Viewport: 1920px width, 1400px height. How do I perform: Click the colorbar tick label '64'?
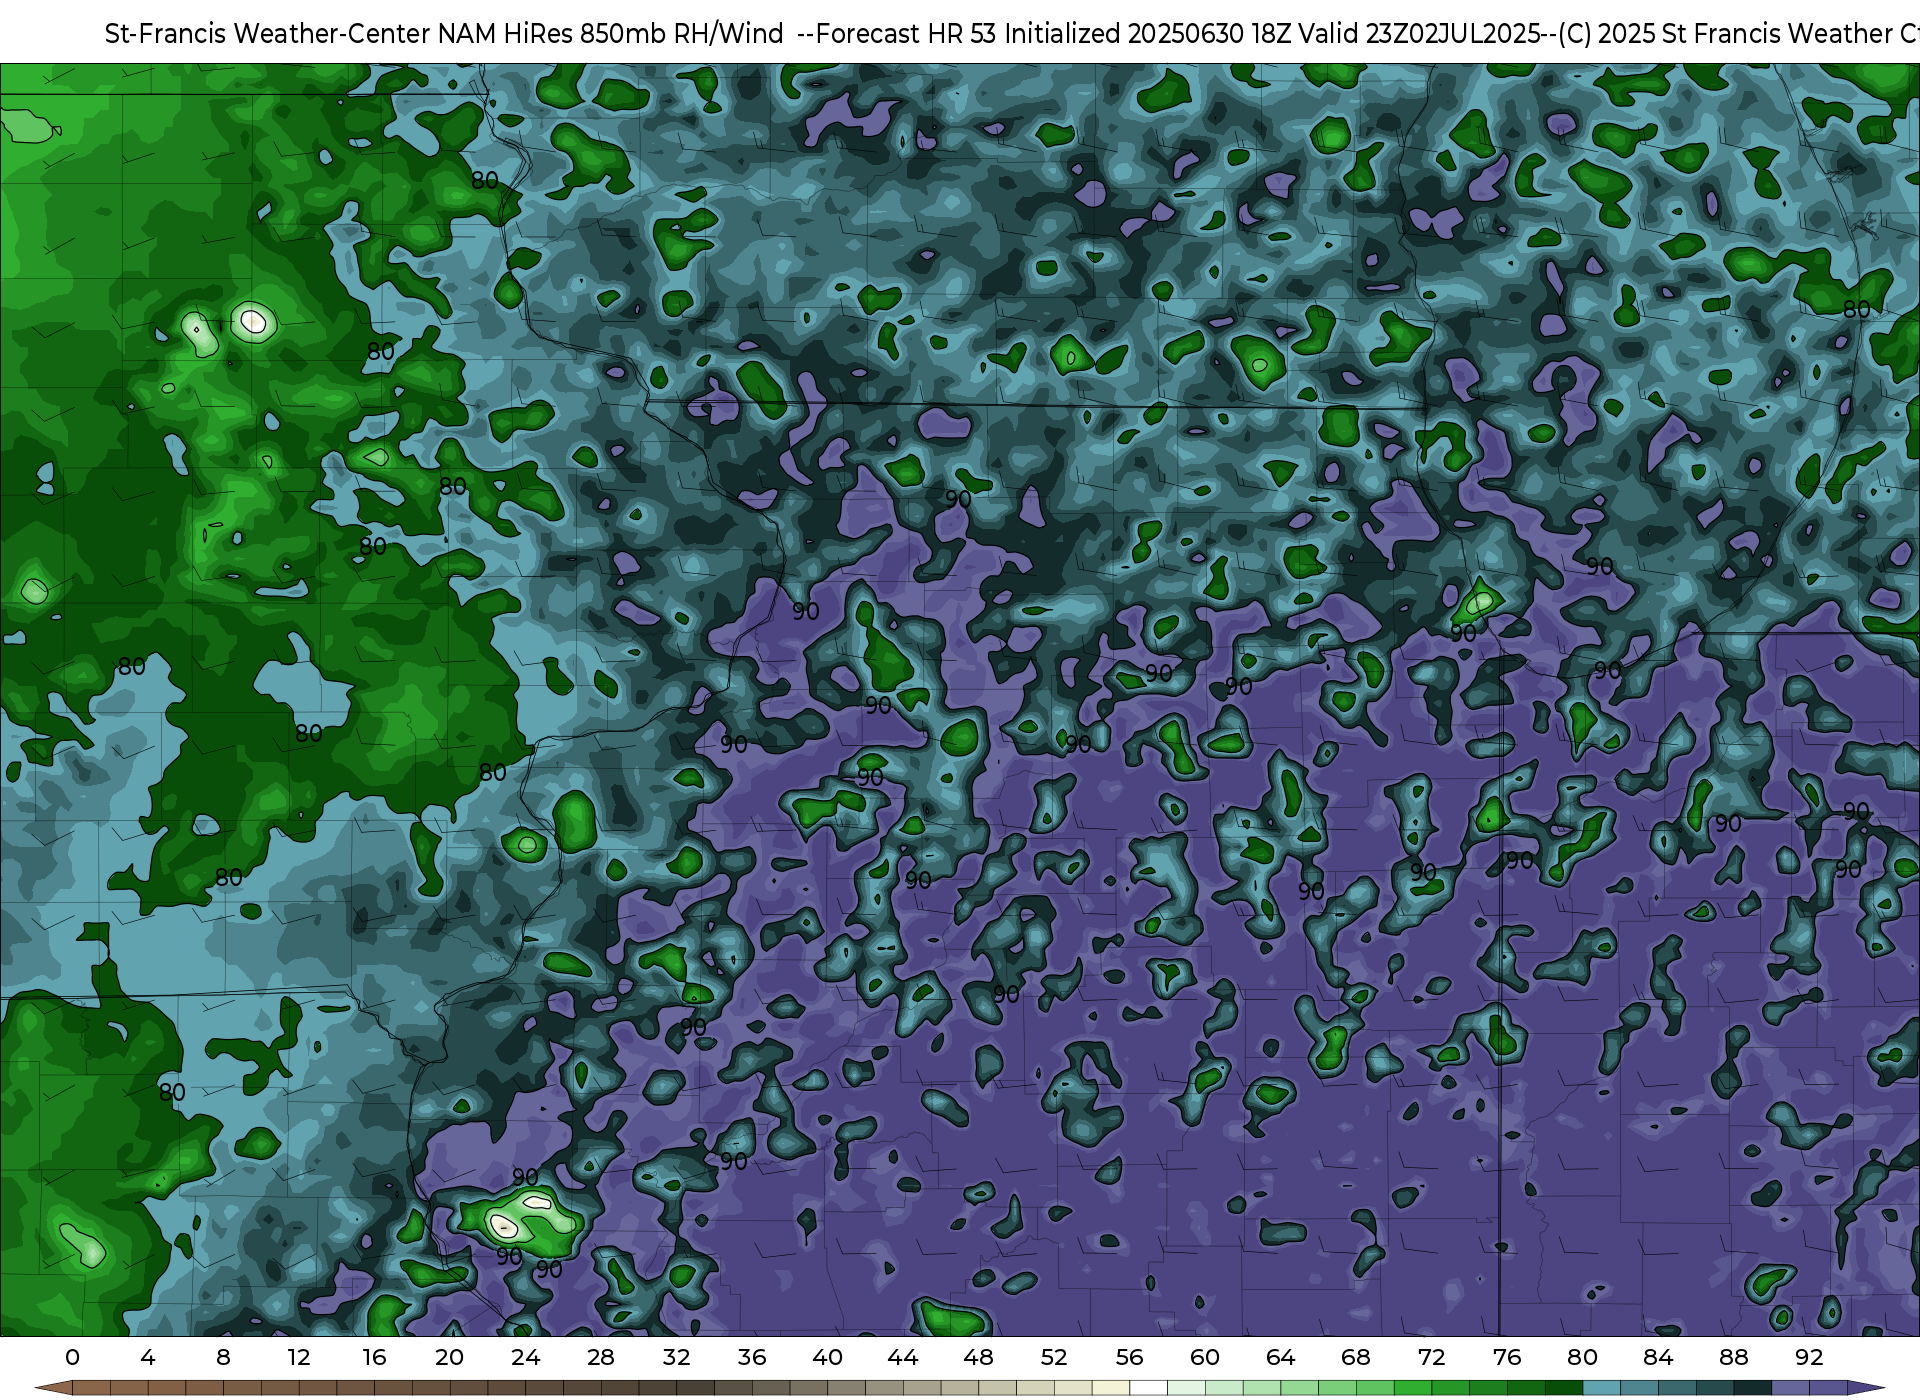coord(1280,1357)
